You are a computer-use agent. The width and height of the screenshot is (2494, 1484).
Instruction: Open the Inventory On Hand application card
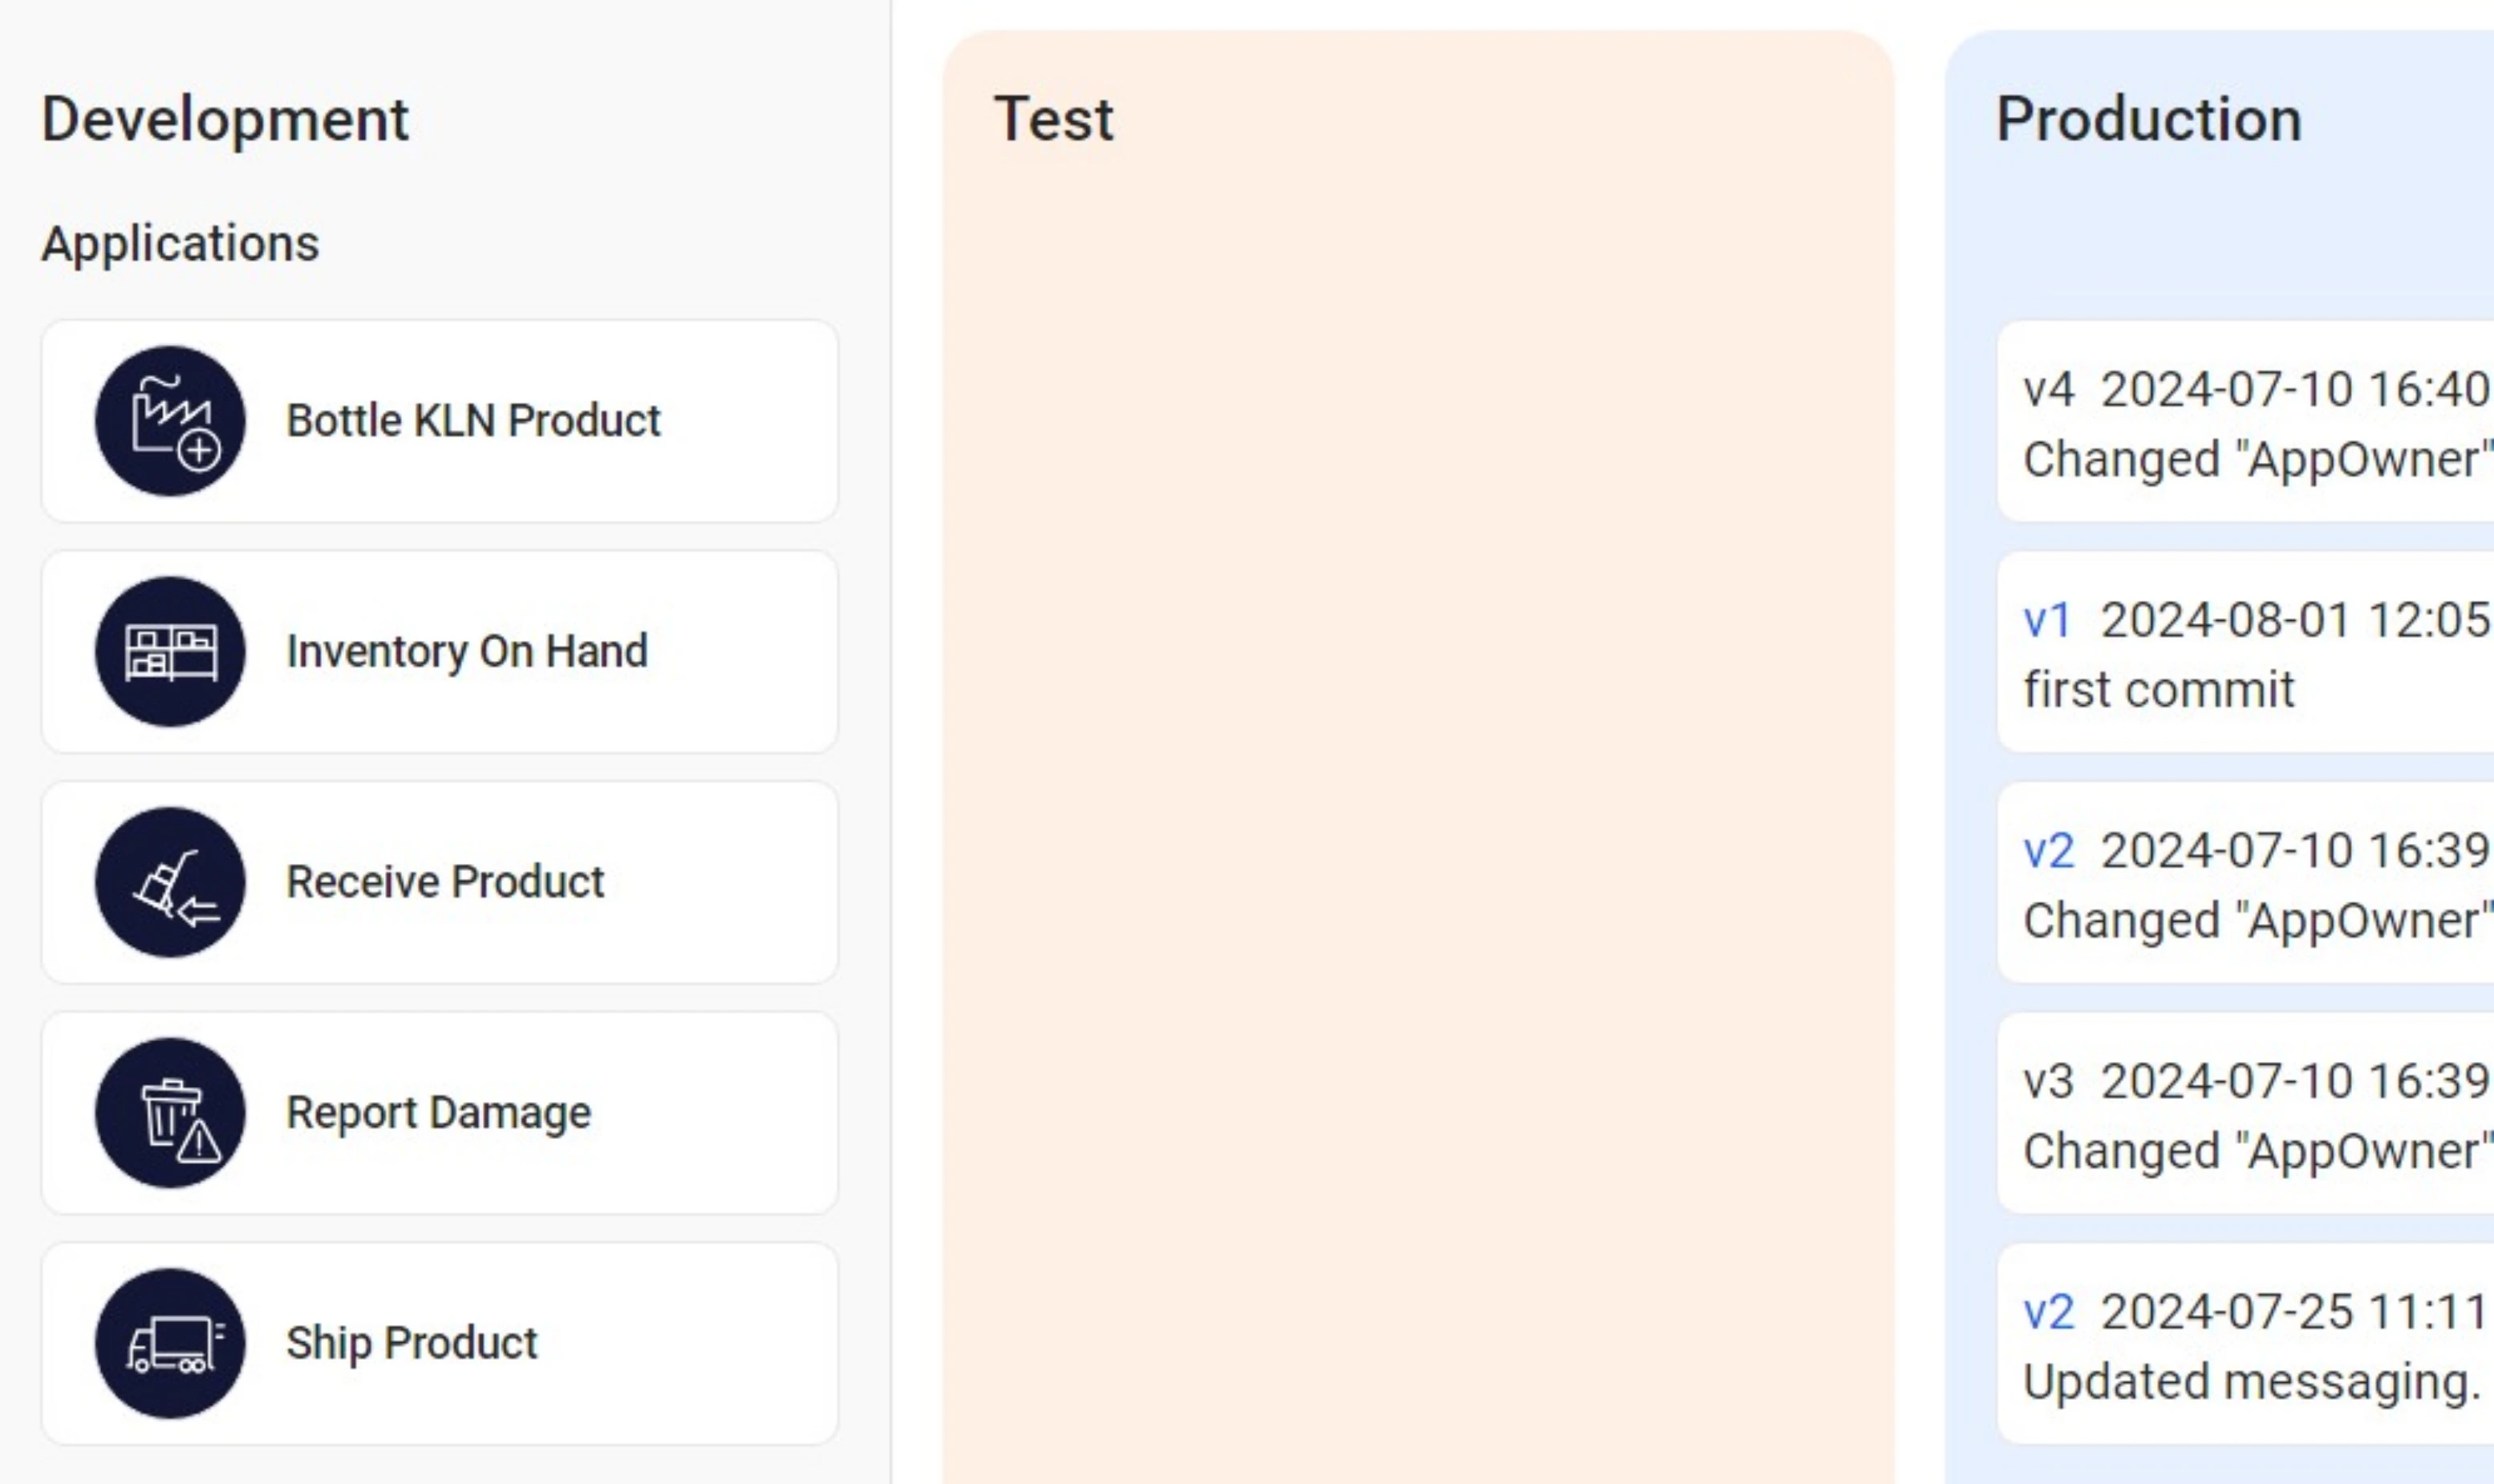439,651
